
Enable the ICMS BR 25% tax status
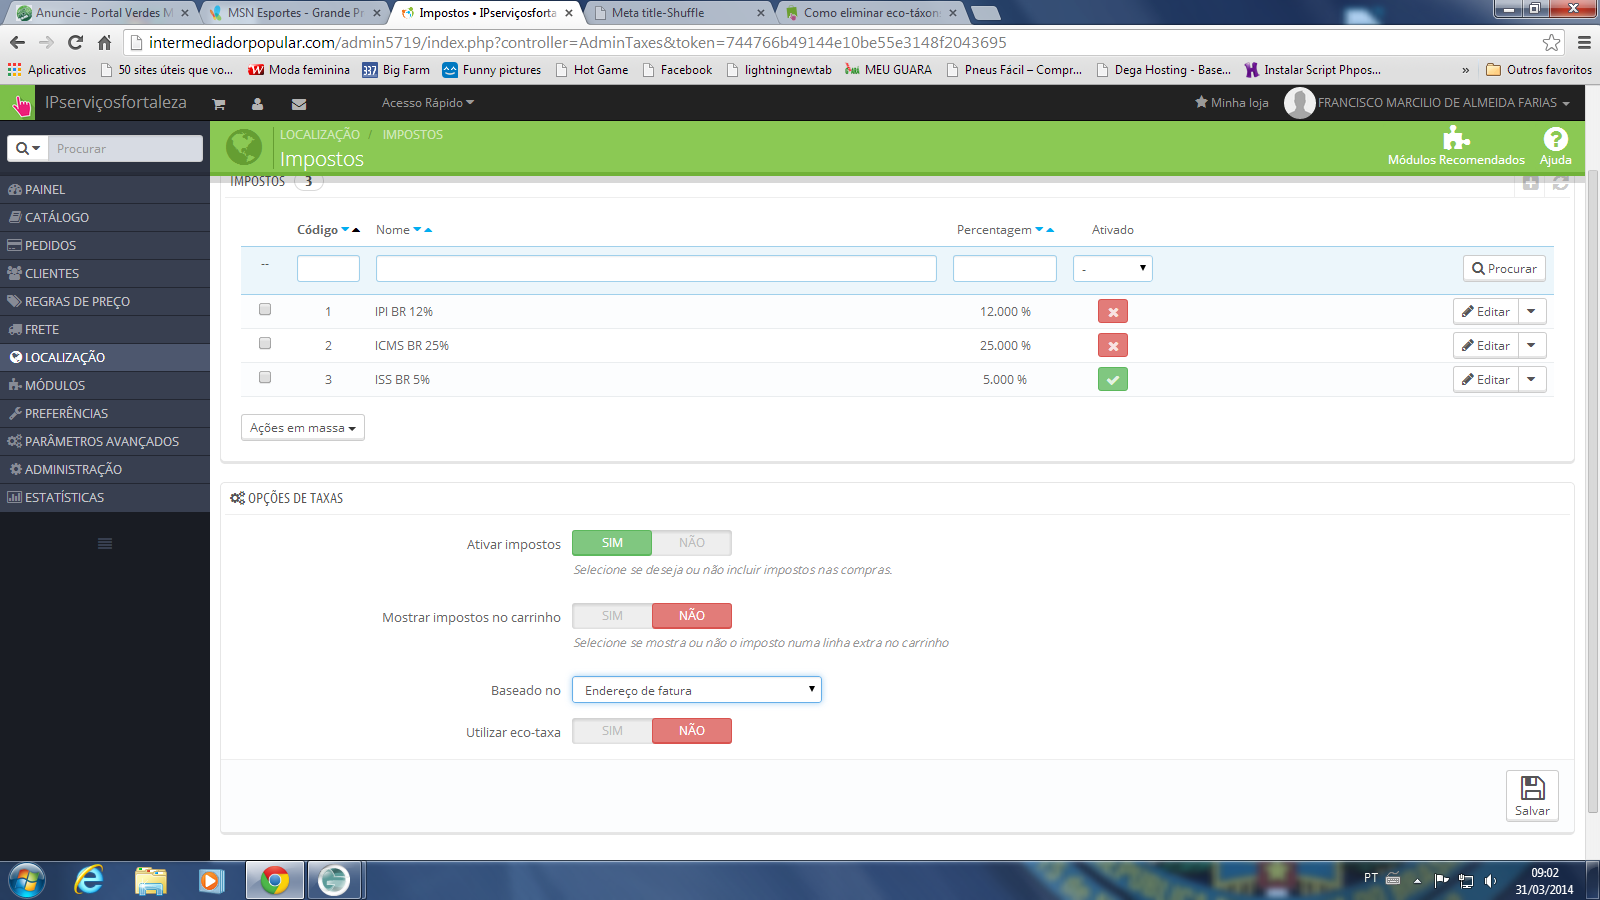click(x=1113, y=346)
